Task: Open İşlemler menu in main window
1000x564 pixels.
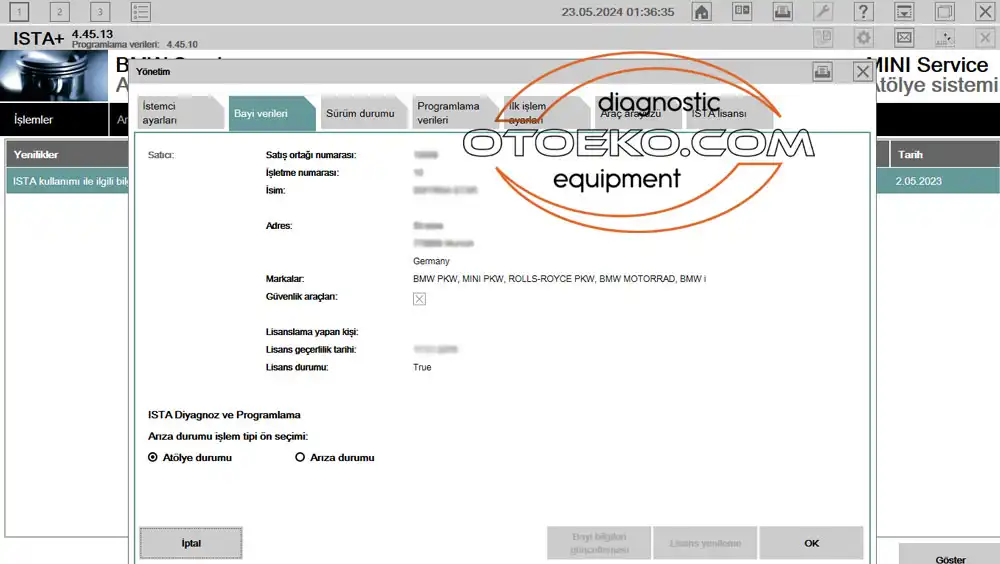Action: pyautogui.click(x=54, y=119)
